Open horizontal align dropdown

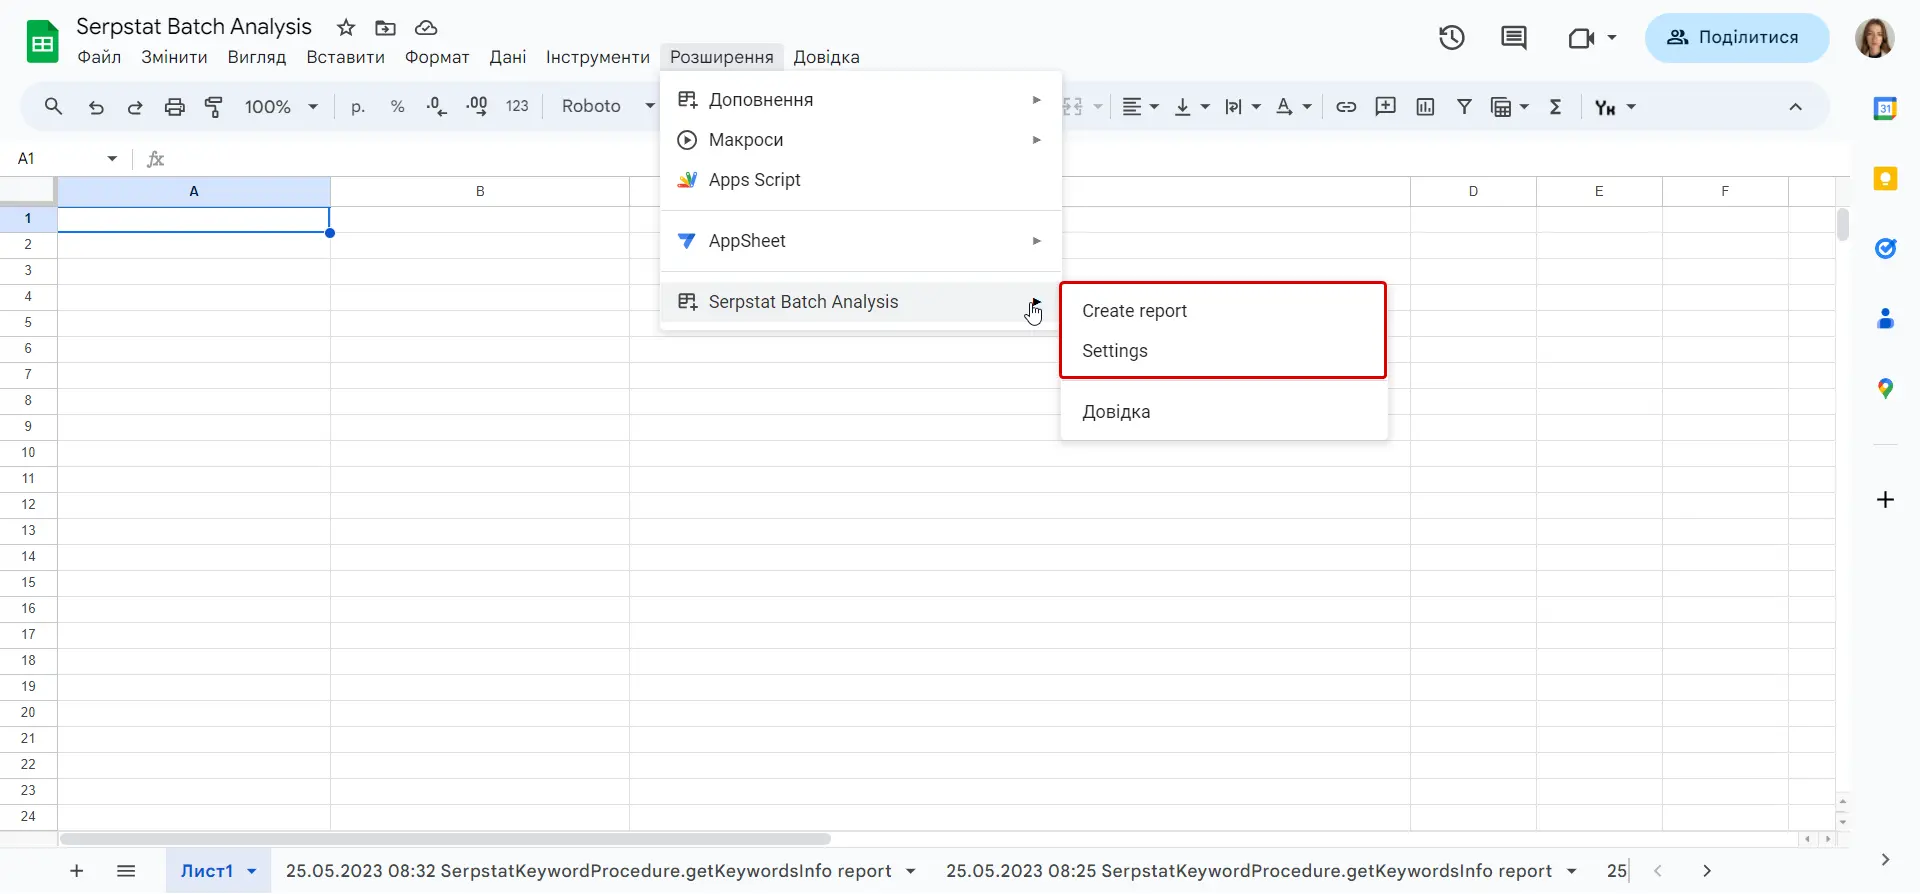(1140, 107)
